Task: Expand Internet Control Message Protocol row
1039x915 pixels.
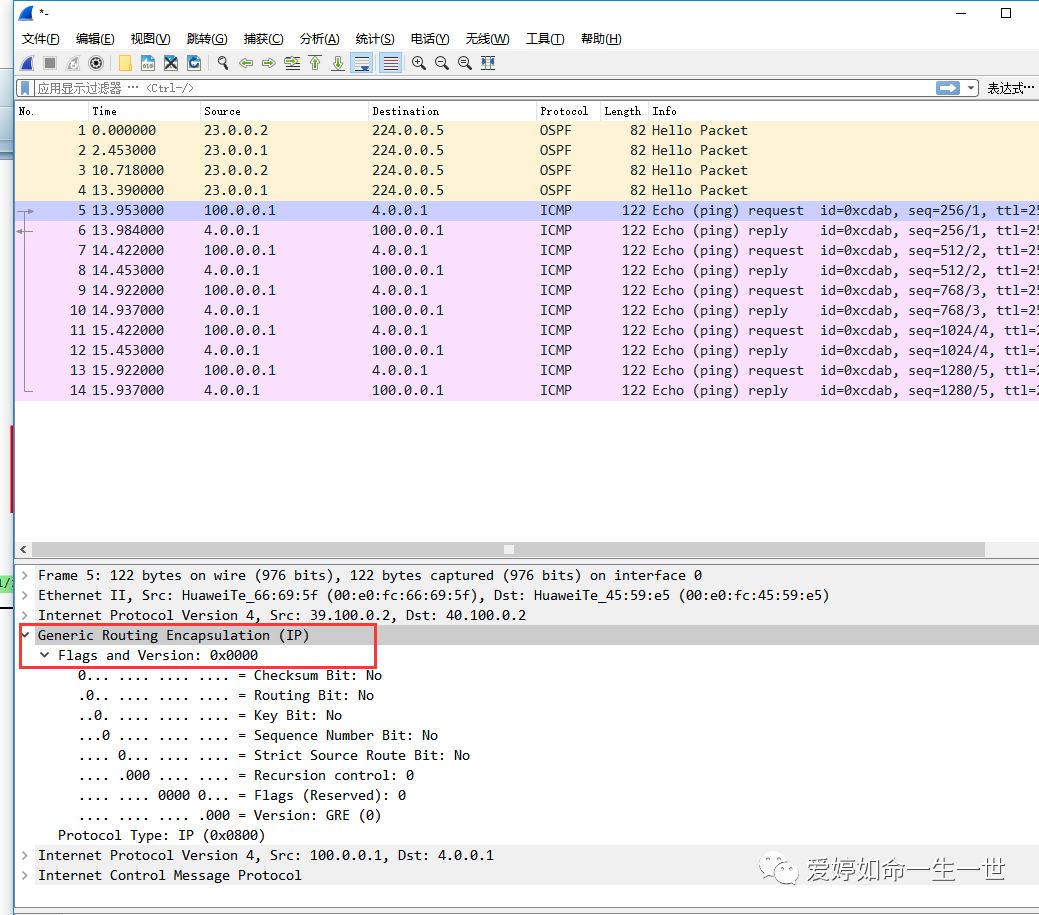Action: point(25,875)
